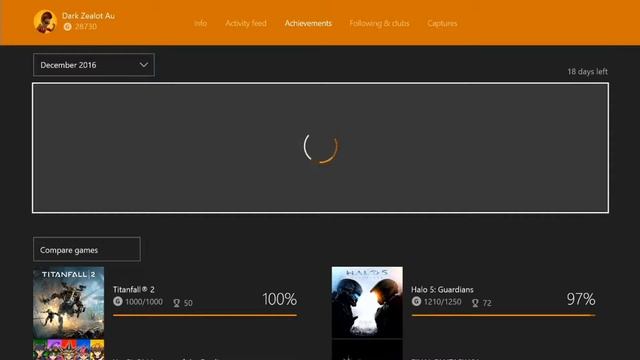The image size is (640, 360).
Task: Select trophy icon beside 50 in Titanfall 2
Action: pyautogui.click(x=176, y=303)
